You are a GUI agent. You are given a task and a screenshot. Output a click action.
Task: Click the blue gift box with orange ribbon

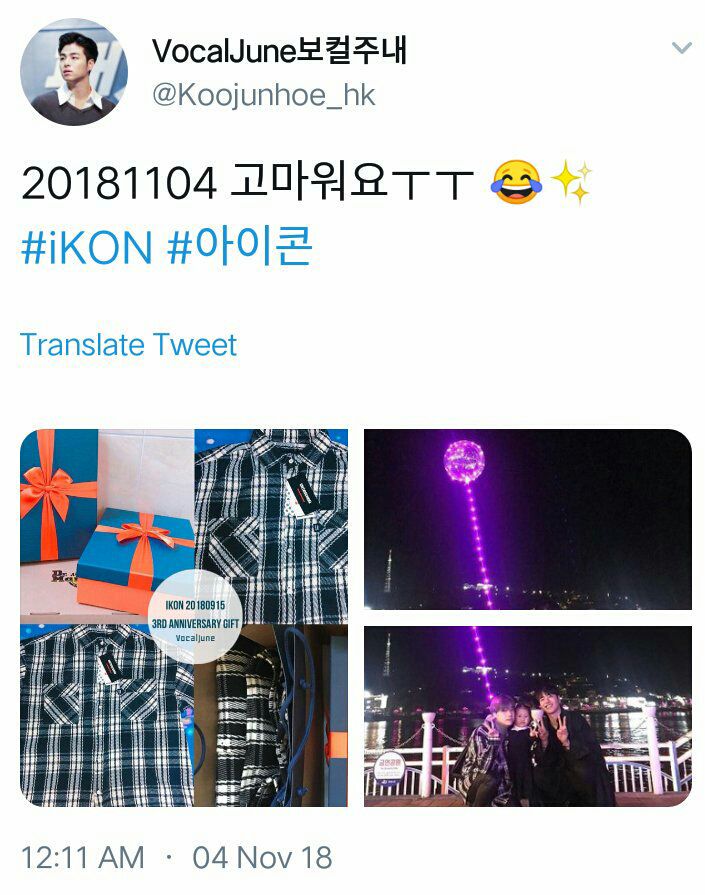point(135,559)
